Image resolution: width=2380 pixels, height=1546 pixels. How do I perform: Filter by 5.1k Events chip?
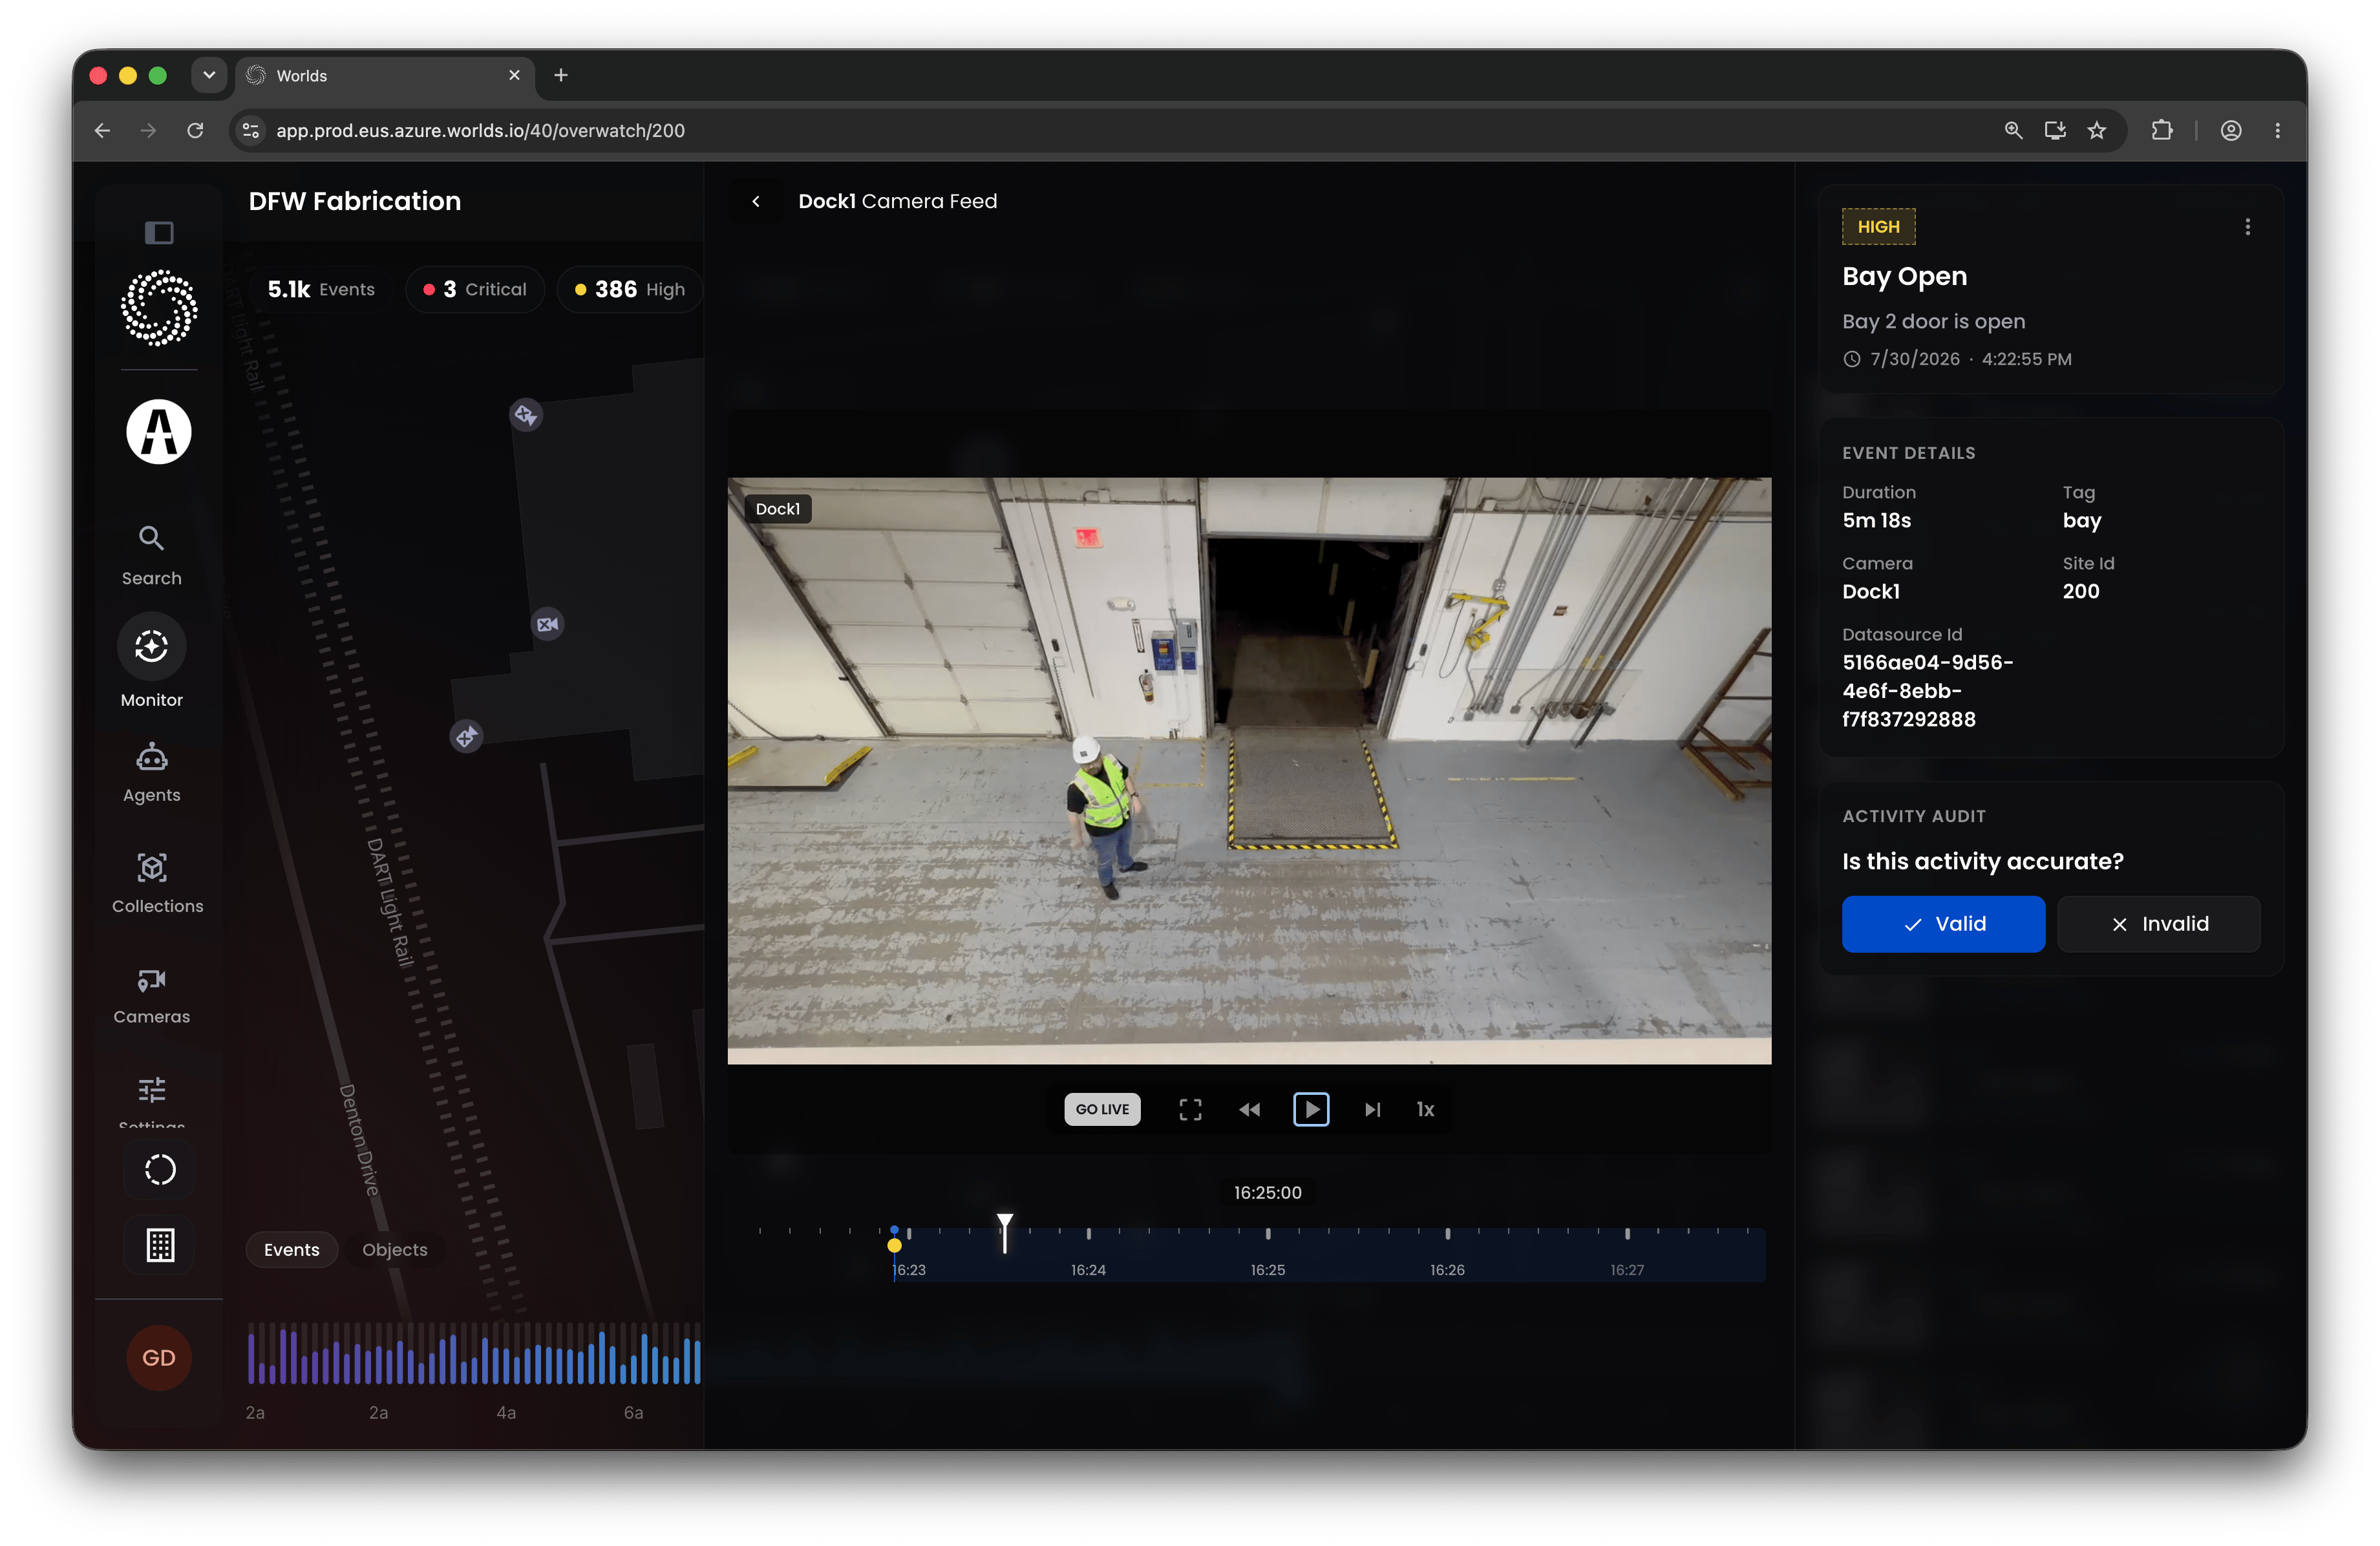321,289
